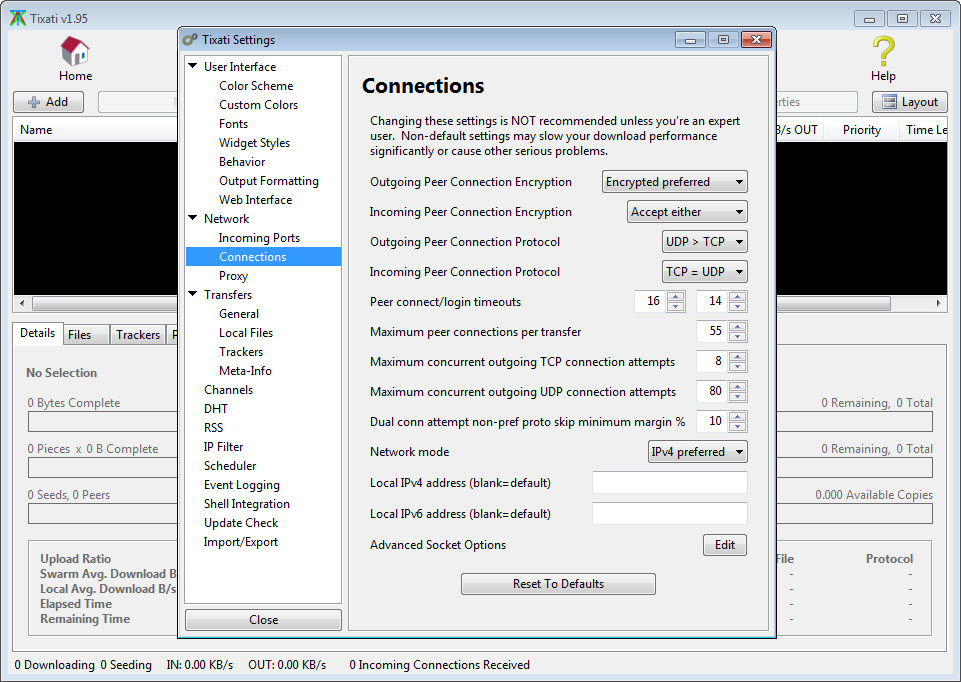
Task: Open Meta-Info settings page
Action: (245, 371)
